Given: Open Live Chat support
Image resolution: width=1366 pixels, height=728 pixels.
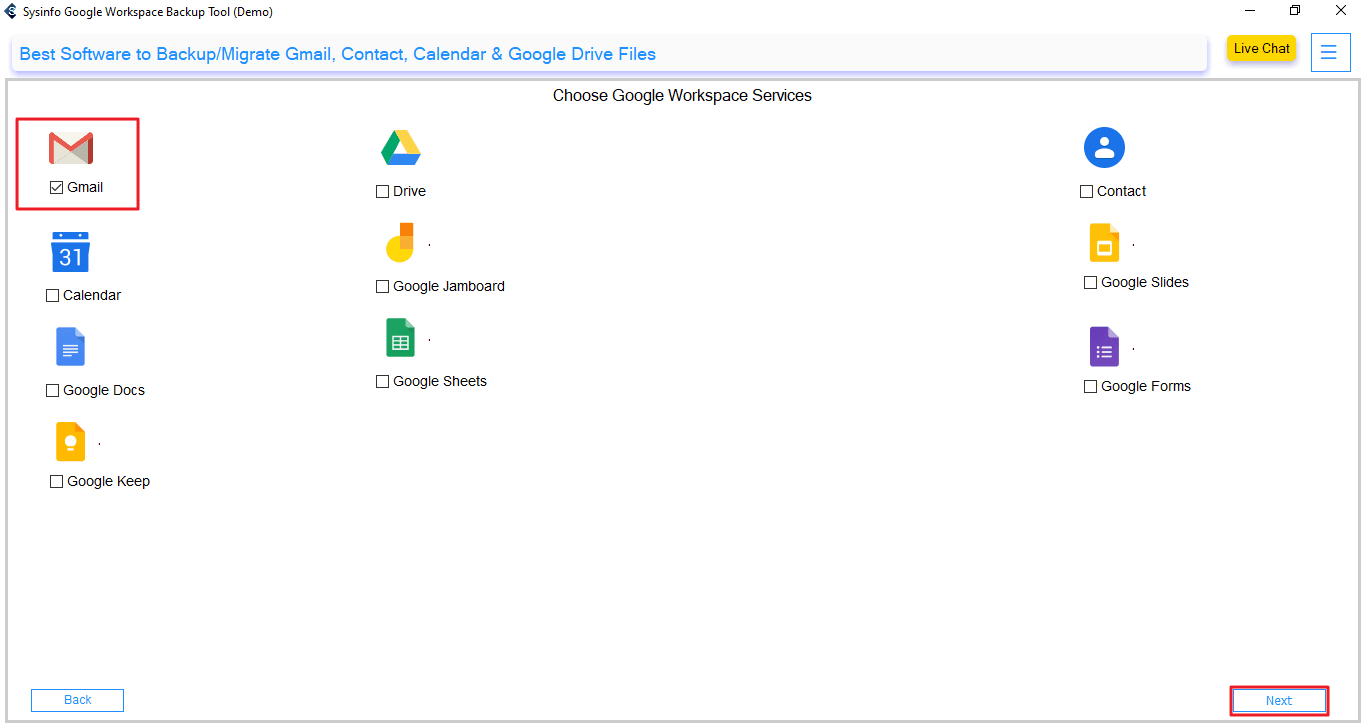Looking at the screenshot, I should [1261, 49].
